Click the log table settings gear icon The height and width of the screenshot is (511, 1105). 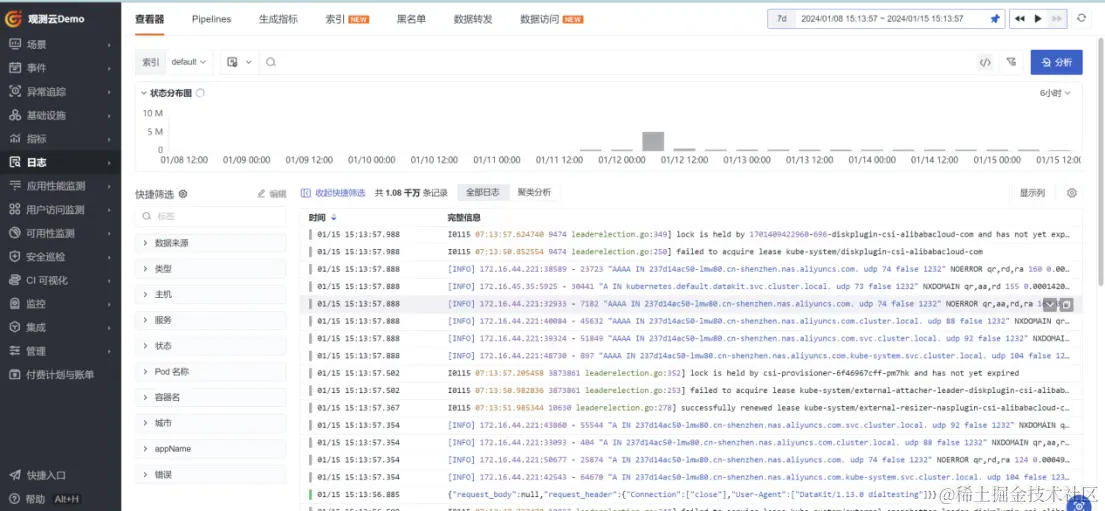[x=1072, y=192]
